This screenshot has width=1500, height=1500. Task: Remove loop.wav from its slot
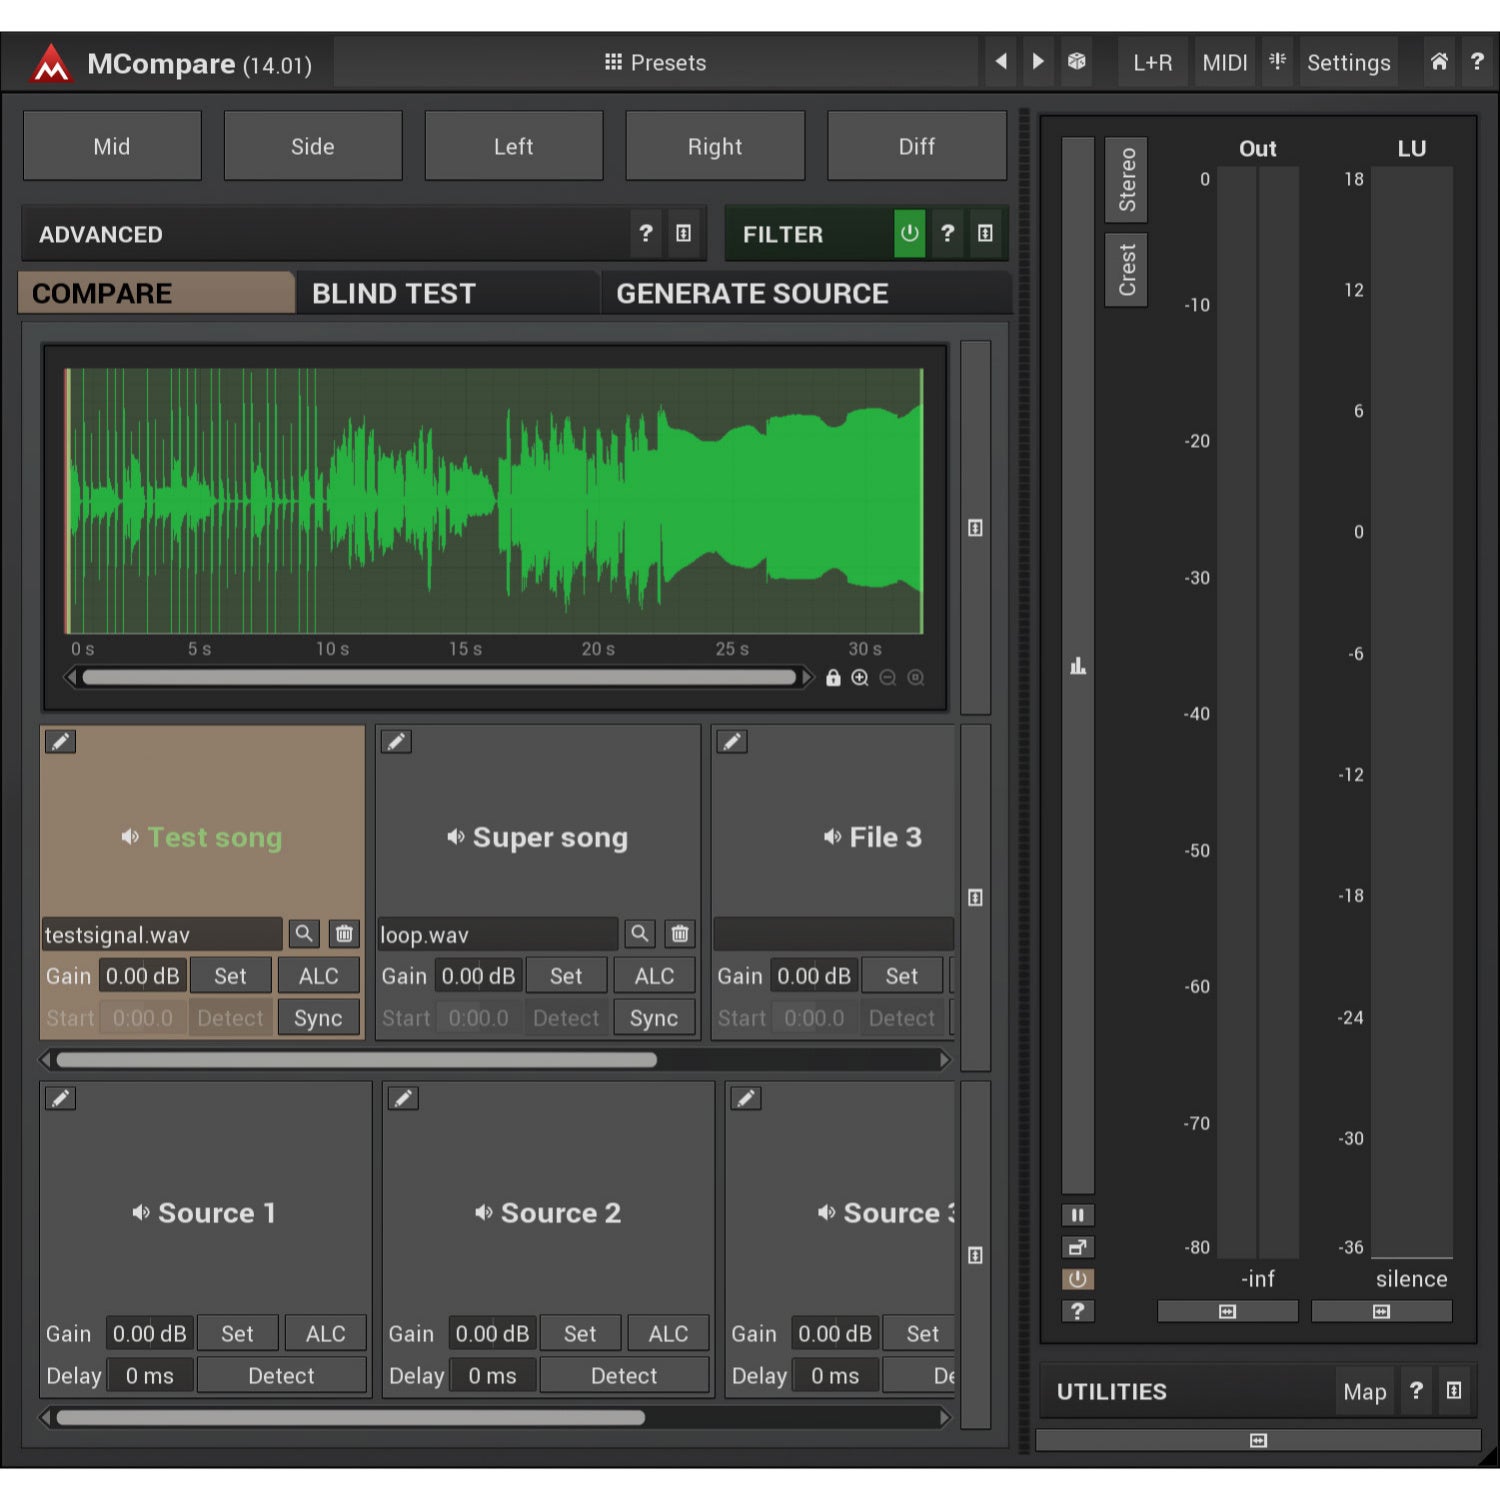680,934
